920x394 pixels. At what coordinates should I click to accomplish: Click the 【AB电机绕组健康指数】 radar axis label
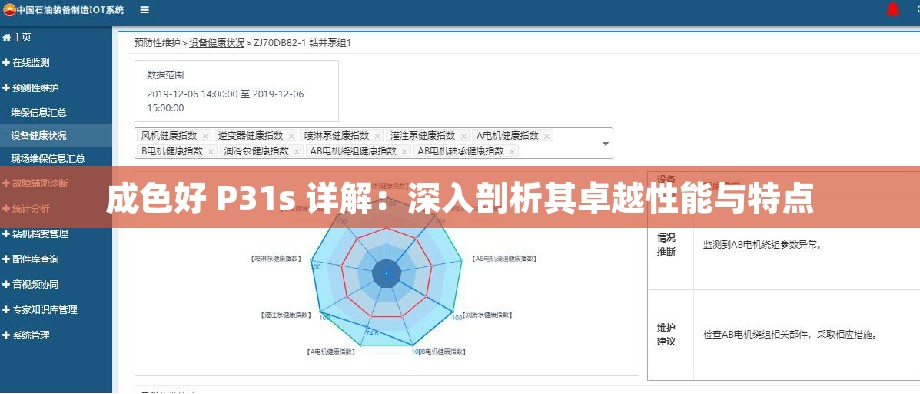(x=504, y=258)
